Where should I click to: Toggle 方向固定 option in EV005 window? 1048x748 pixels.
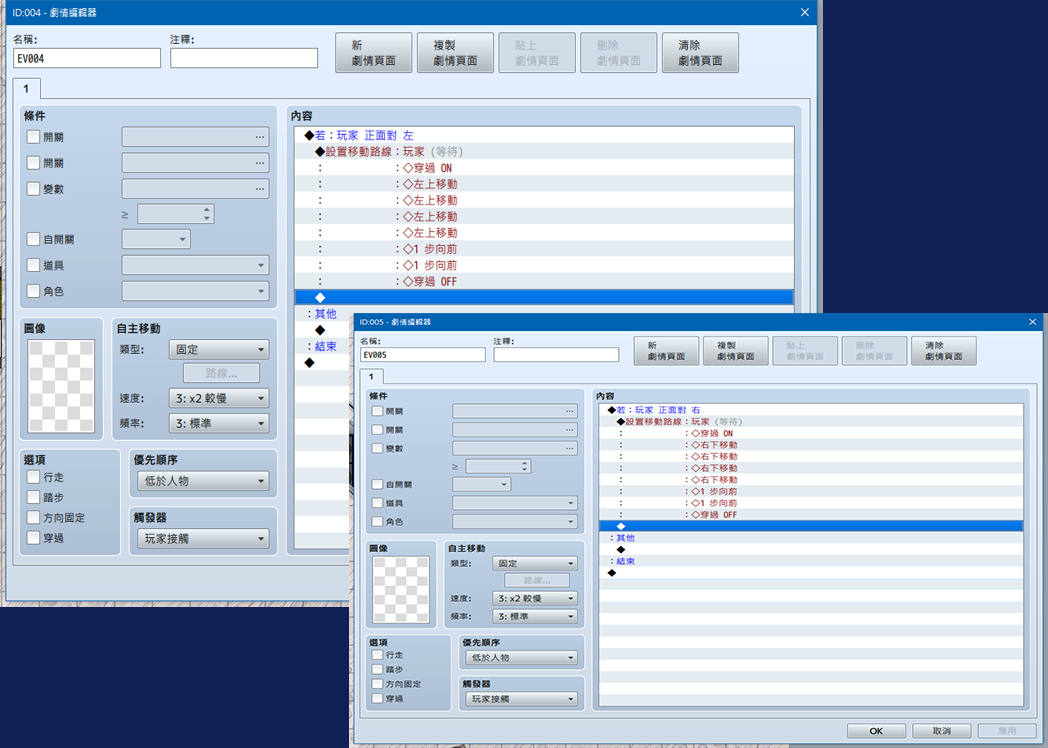[378, 684]
